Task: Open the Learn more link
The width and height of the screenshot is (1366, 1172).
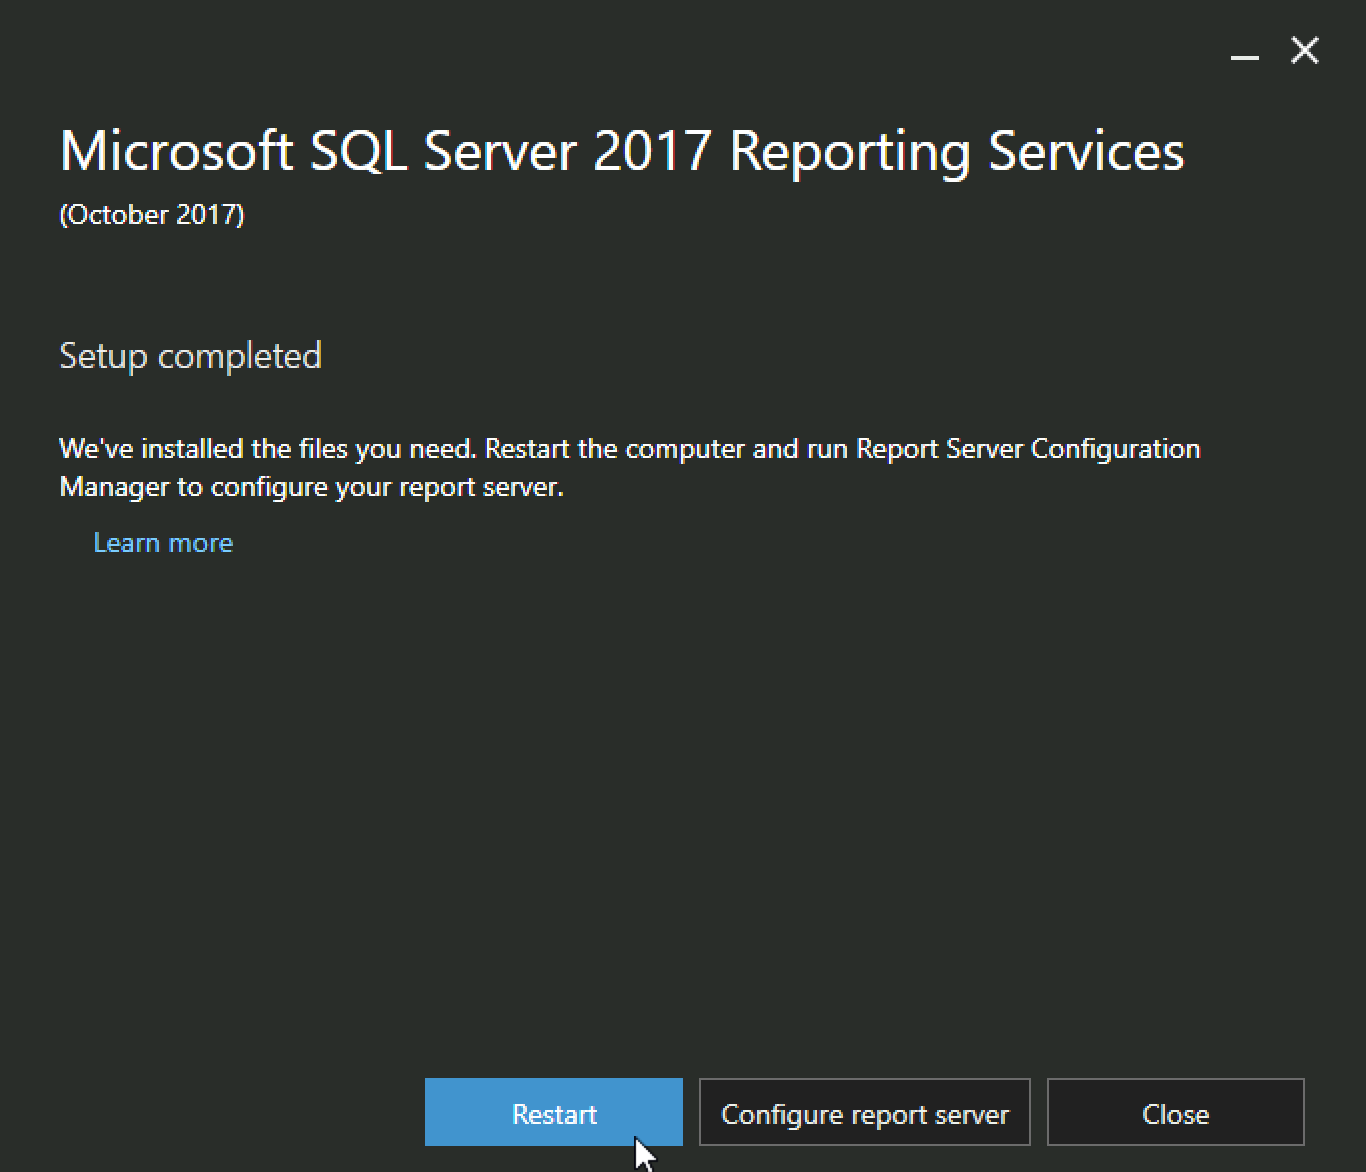Action: (x=163, y=543)
